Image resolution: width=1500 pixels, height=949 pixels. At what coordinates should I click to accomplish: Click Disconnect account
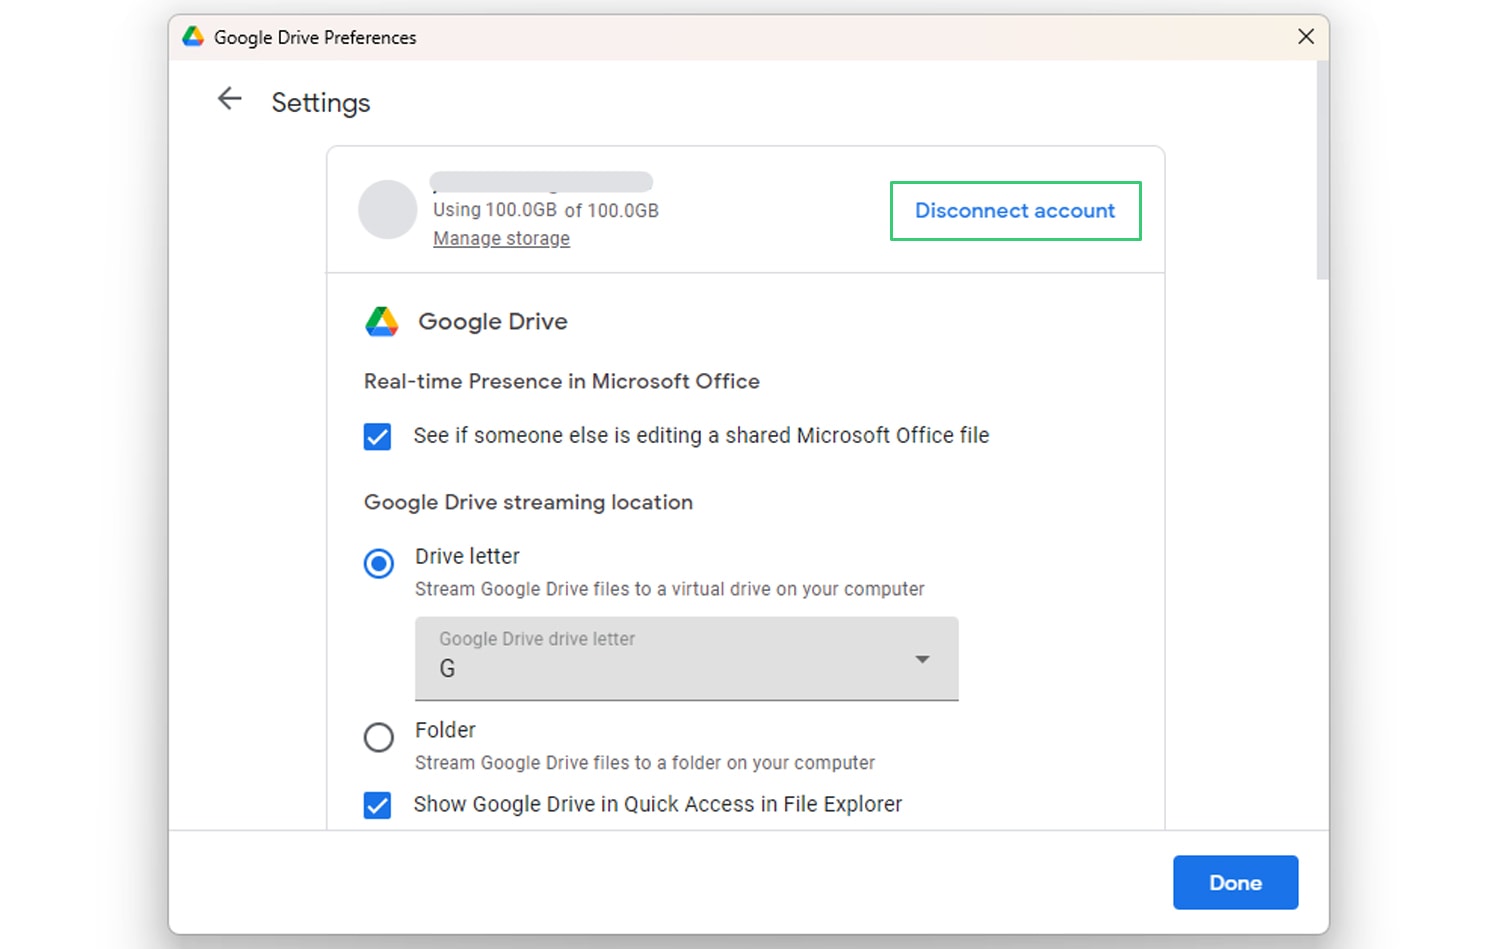pos(1015,211)
